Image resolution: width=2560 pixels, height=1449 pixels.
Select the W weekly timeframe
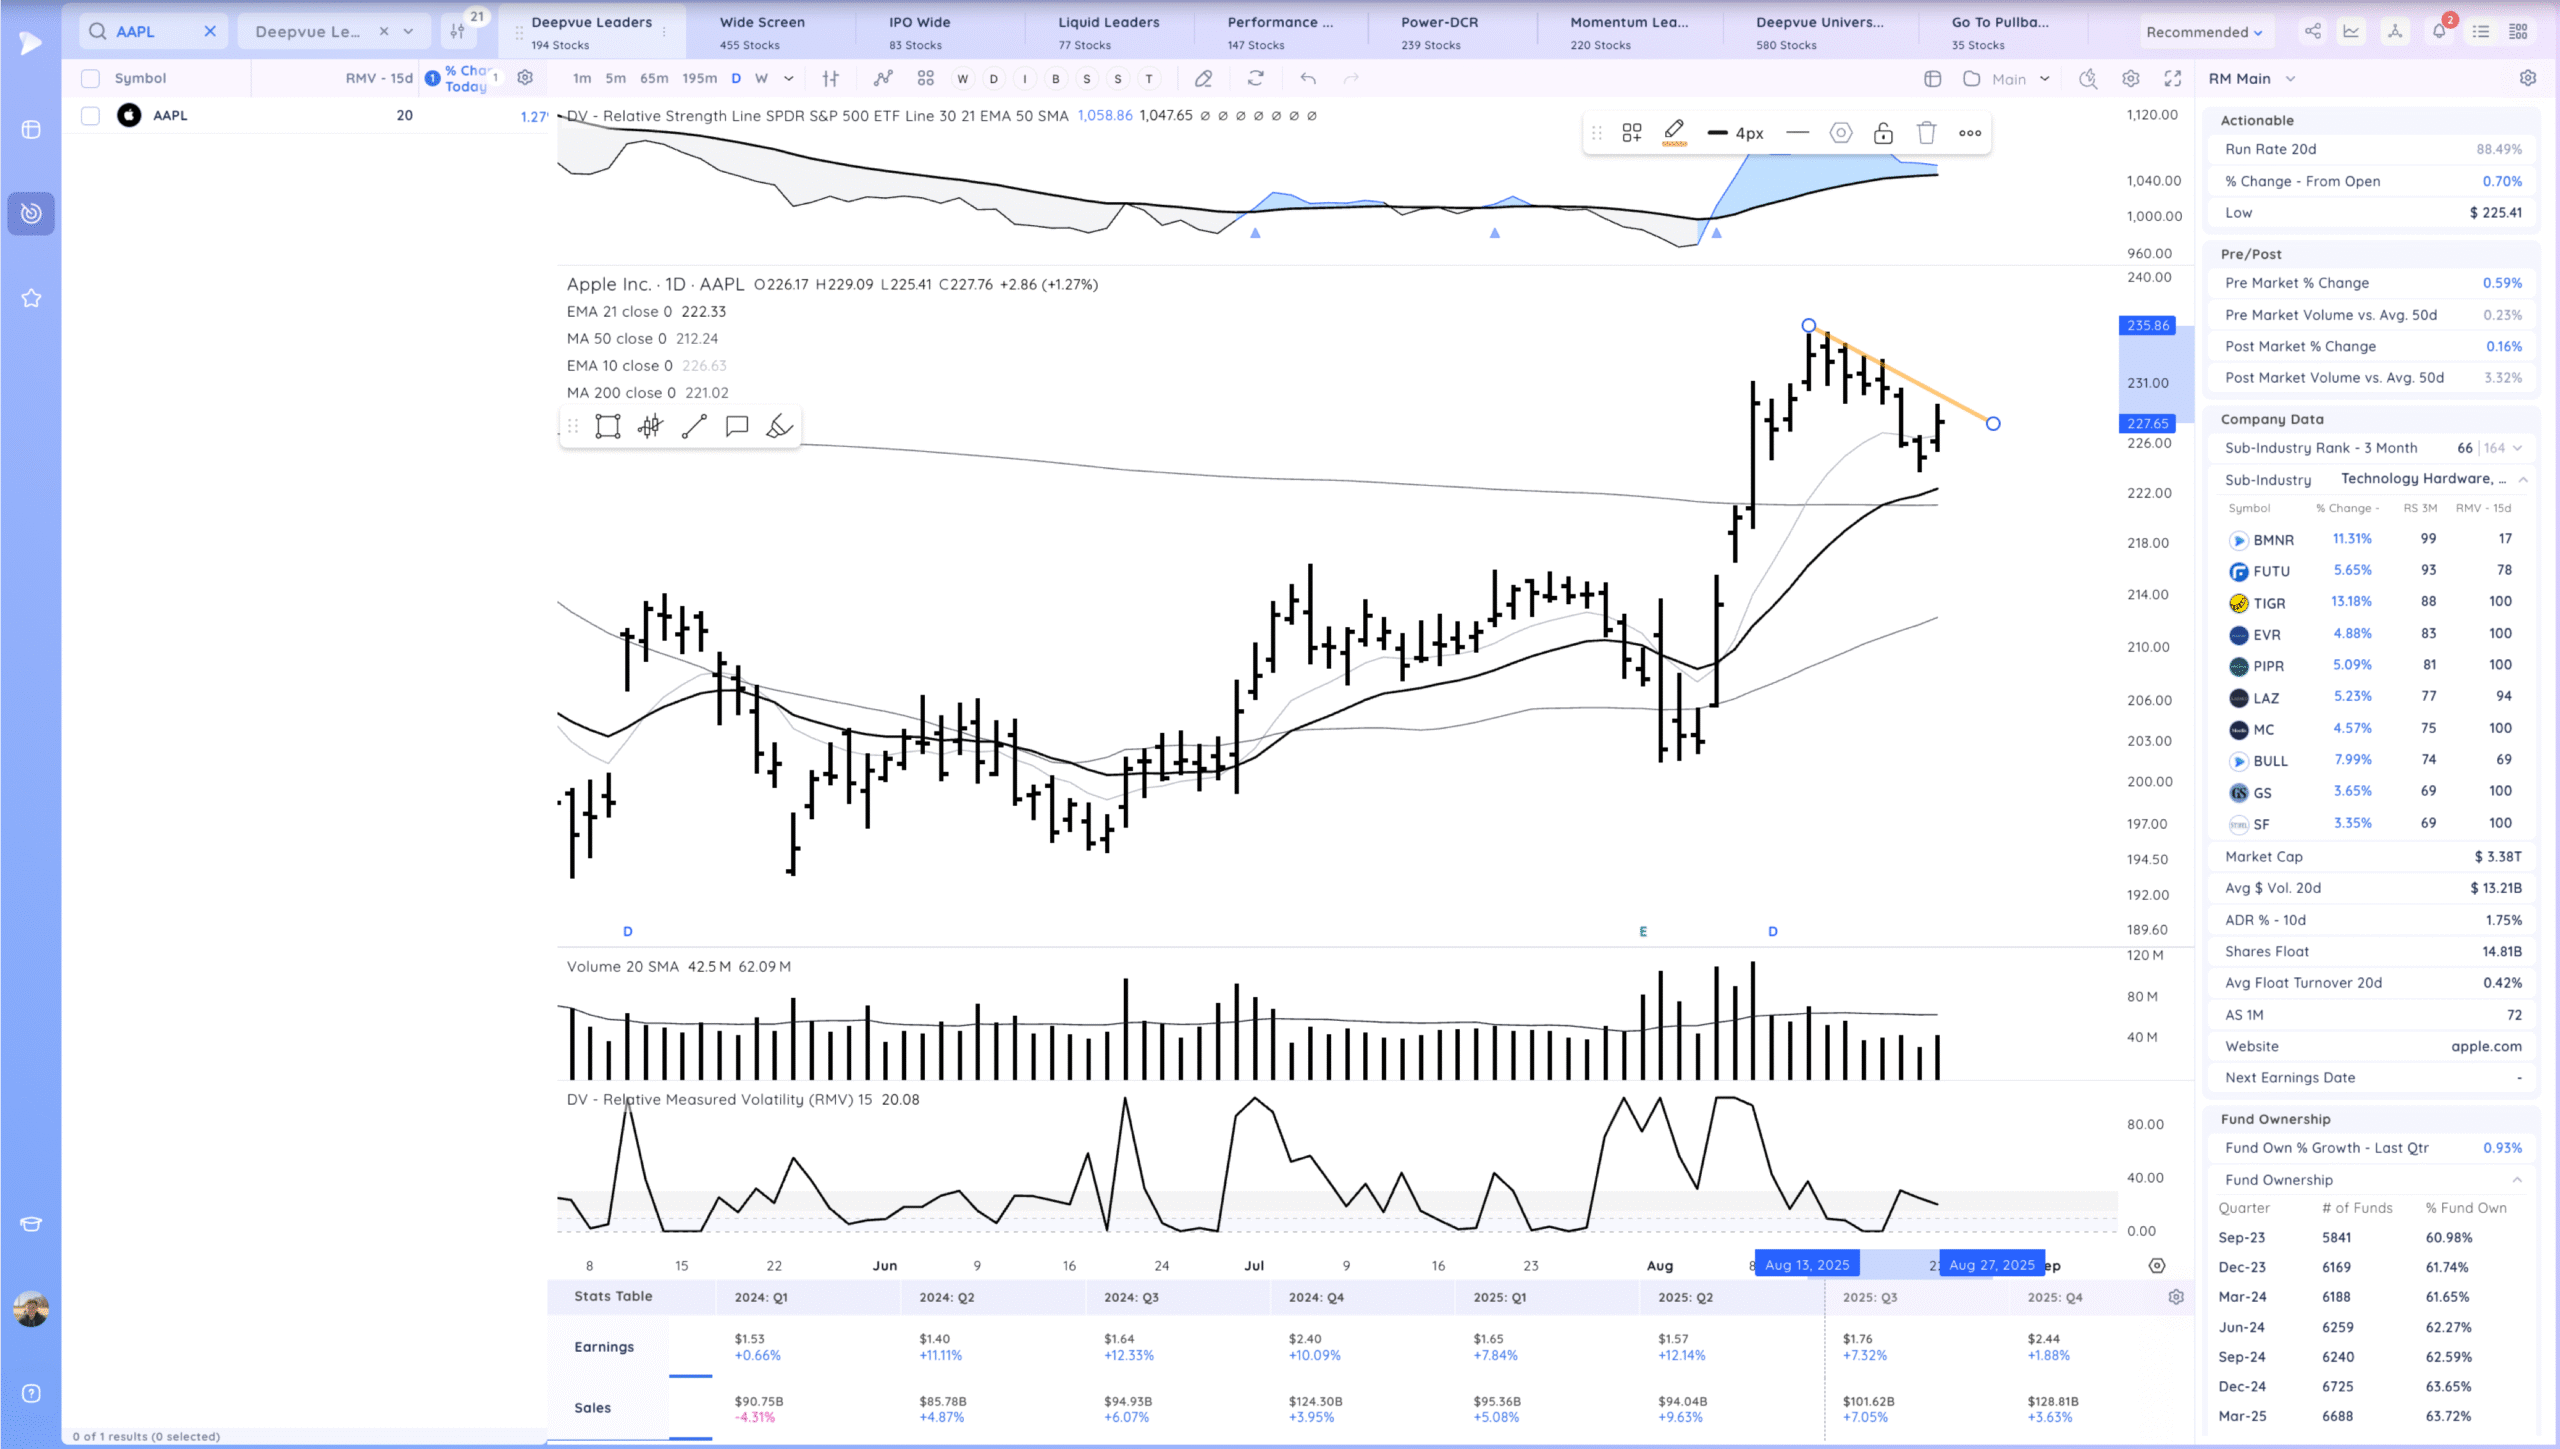(x=761, y=78)
